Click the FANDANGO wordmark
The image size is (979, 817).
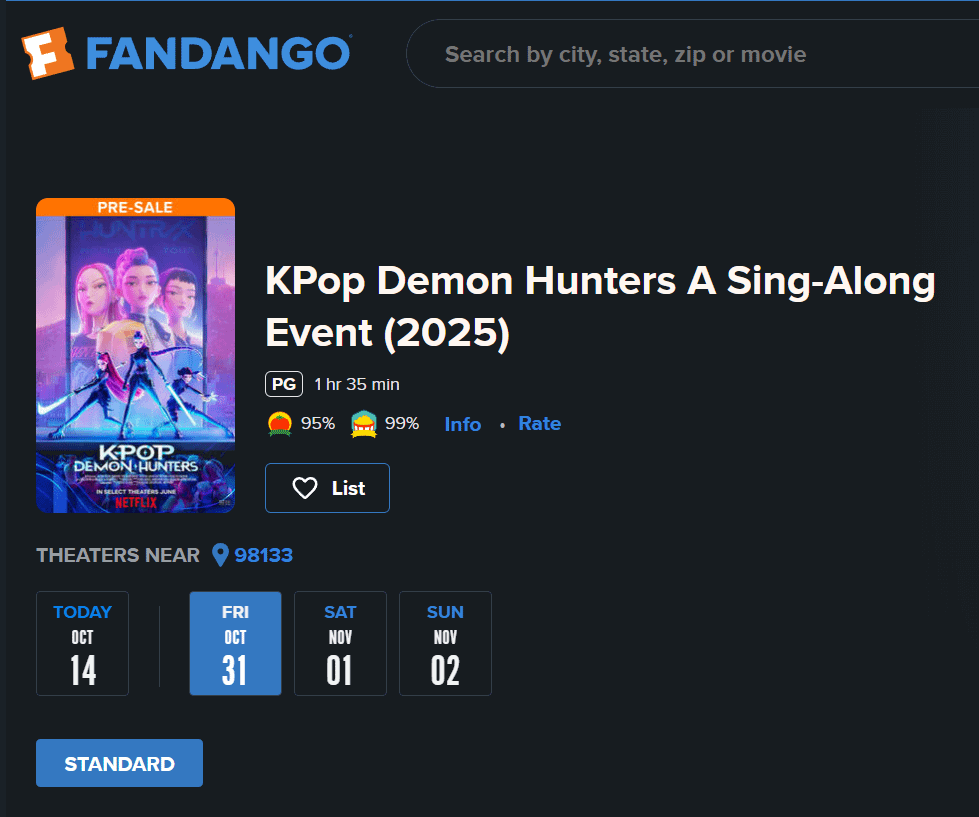218,54
